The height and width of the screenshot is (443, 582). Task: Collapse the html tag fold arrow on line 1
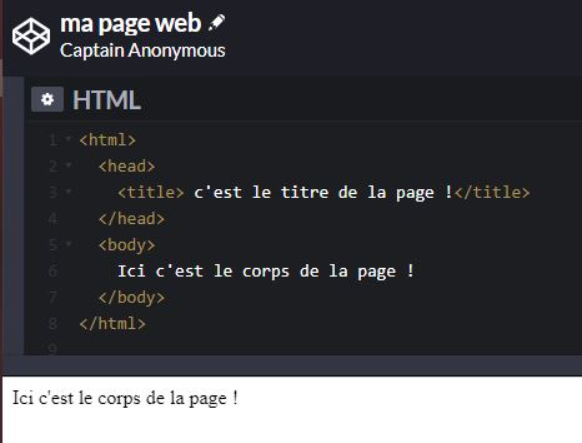pyautogui.click(x=68, y=139)
